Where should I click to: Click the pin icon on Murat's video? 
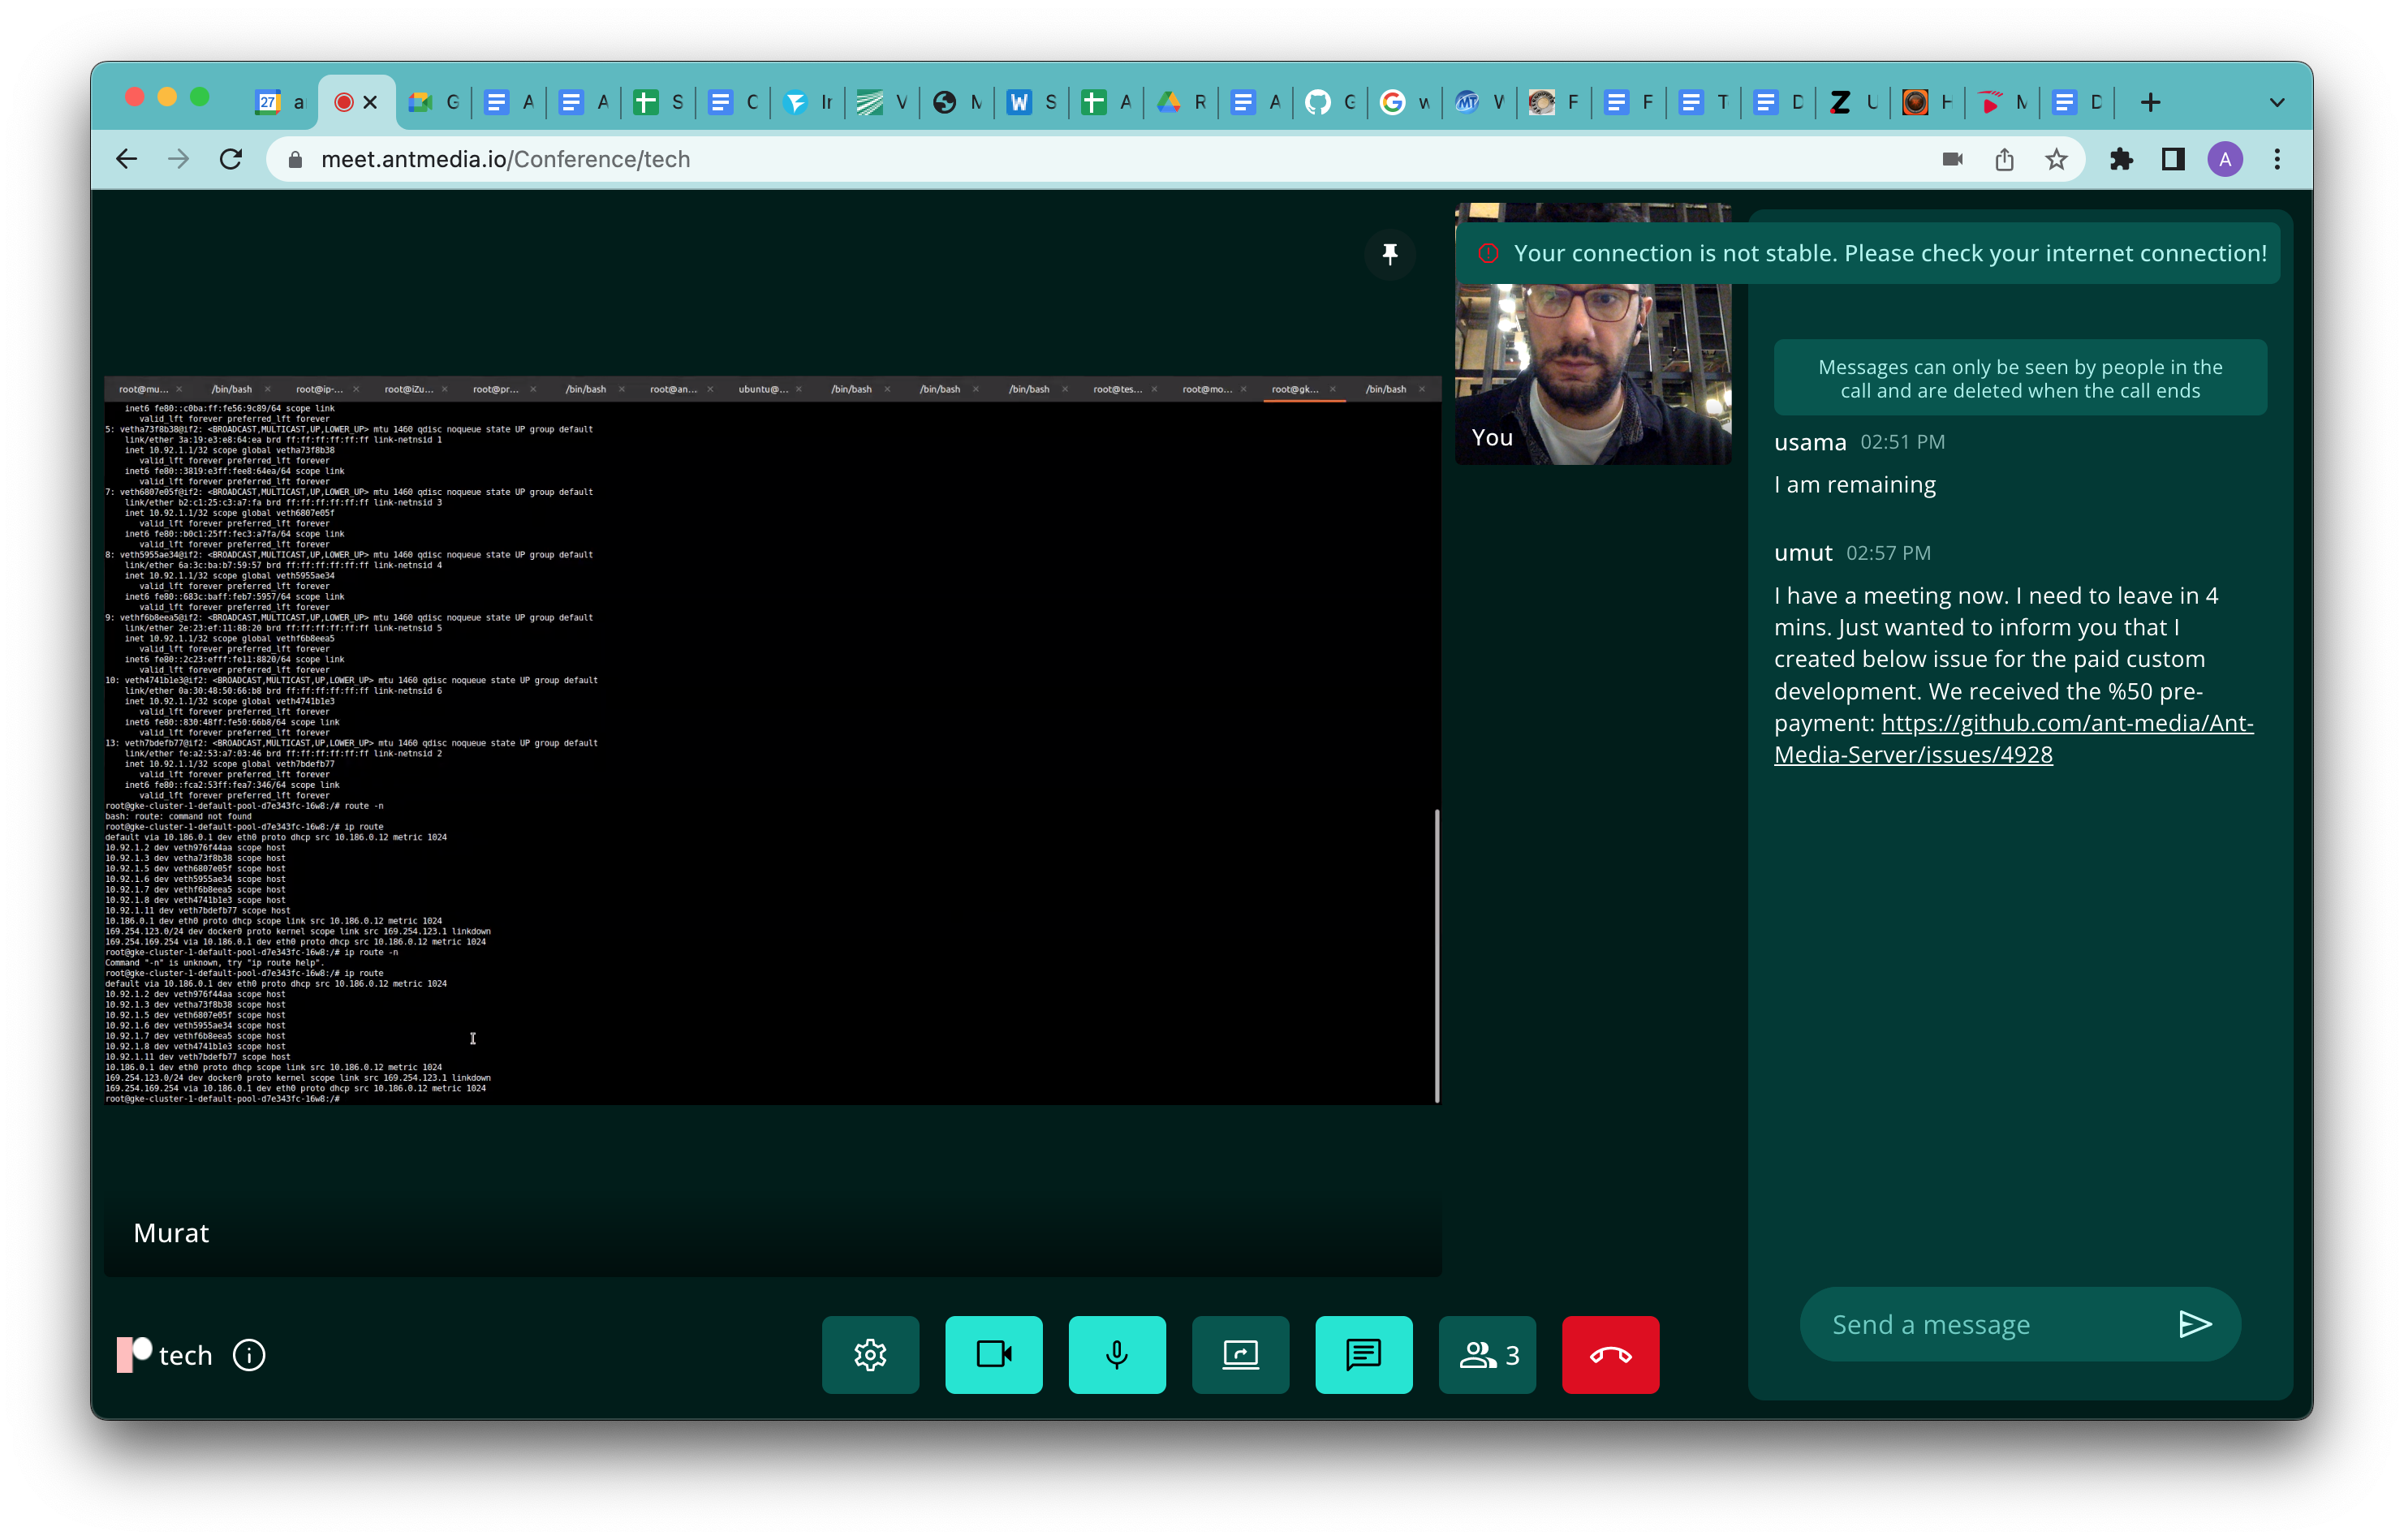pyautogui.click(x=1389, y=254)
